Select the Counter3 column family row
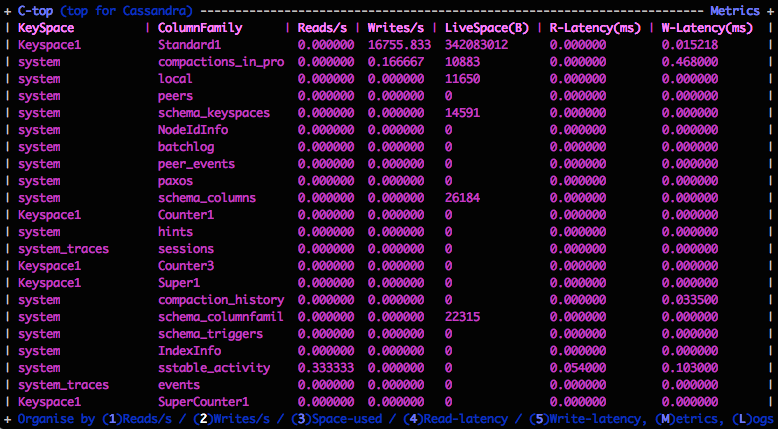778x429 pixels. pyautogui.click(x=389, y=266)
